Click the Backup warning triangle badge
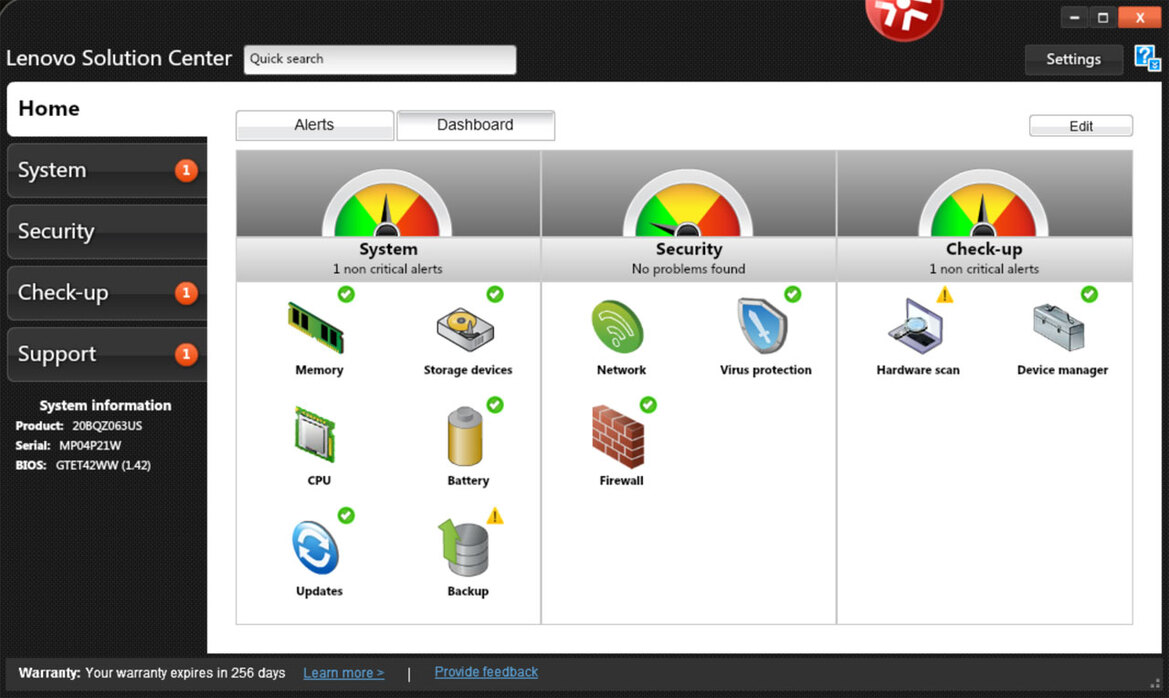The image size is (1169, 698). point(495,515)
